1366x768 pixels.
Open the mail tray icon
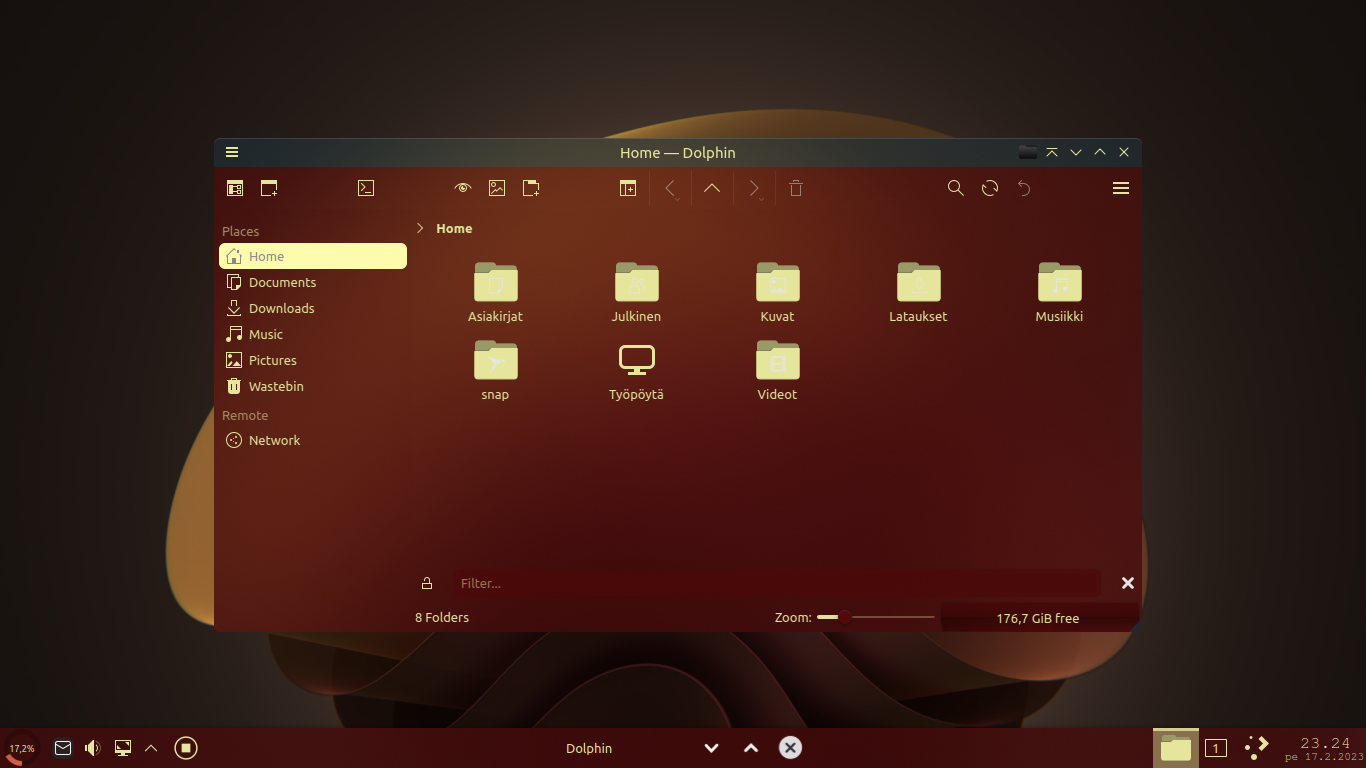[63, 748]
